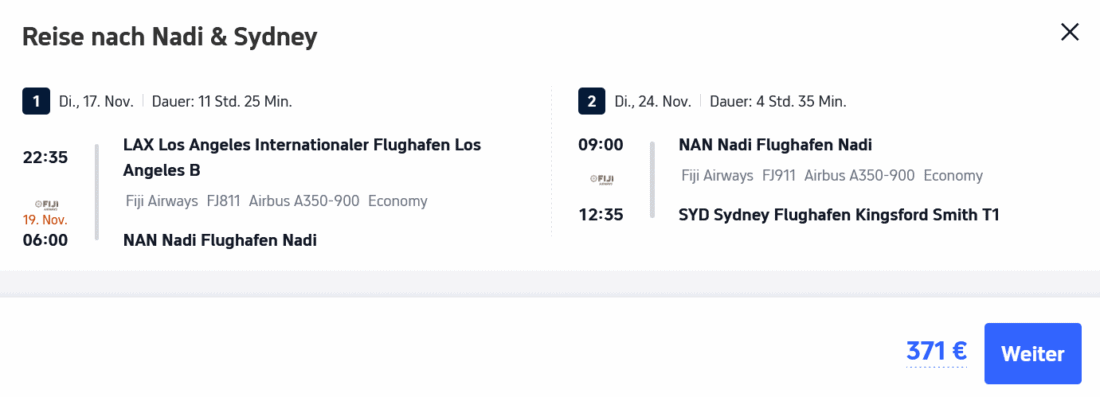Click the FJ811 flight number
Viewport: 1100px width, 397px height.
[223, 201]
